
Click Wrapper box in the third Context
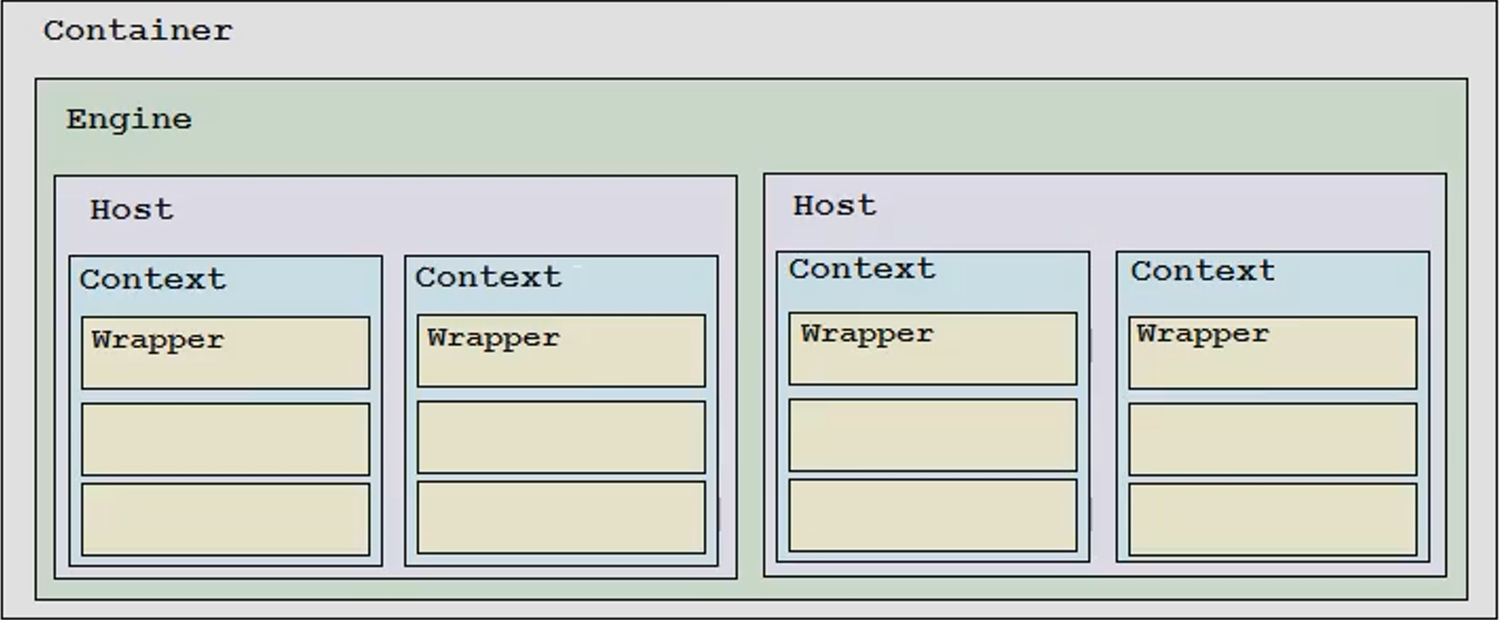click(x=933, y=348)
